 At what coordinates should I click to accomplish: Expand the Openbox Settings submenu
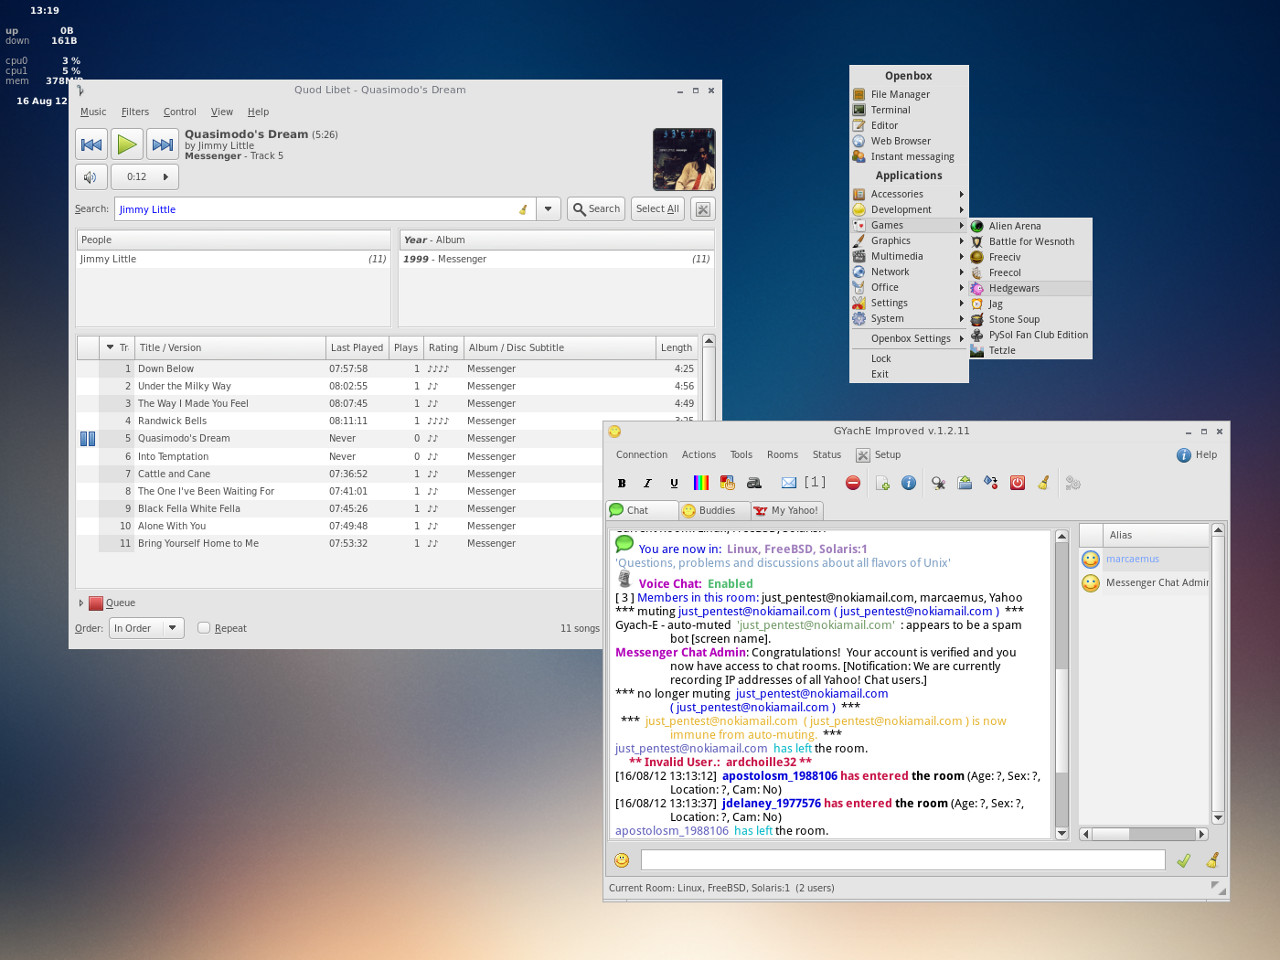[908, 338]
